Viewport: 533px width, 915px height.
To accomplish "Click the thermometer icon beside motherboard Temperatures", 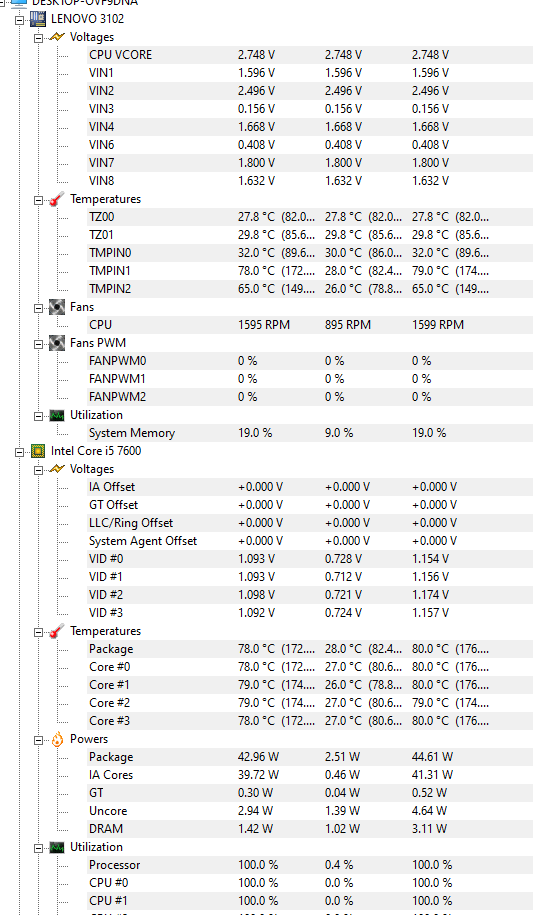I will 57,199.
